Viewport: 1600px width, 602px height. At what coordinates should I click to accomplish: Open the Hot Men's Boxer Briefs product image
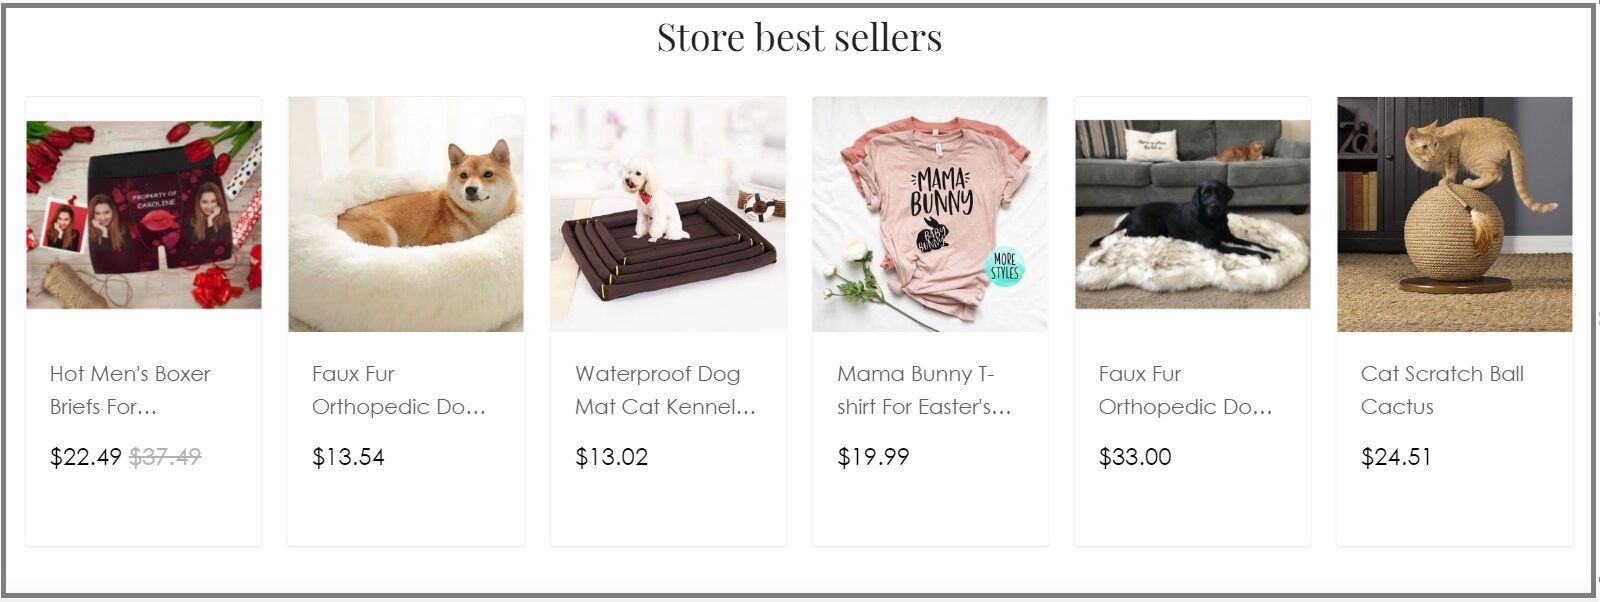tap(144, 214)
